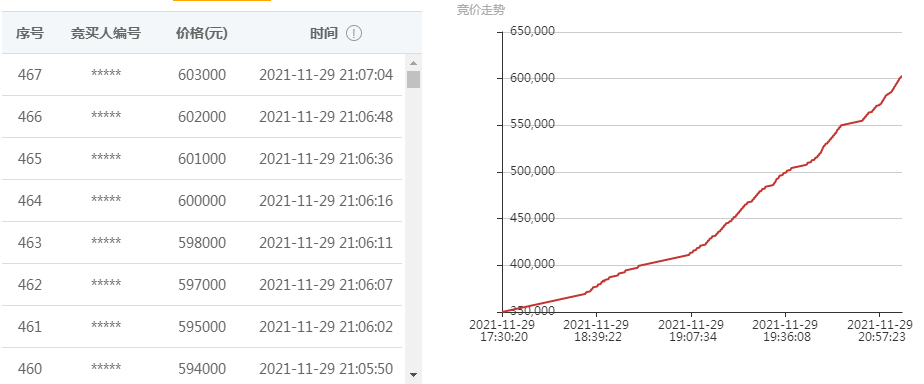
Task: Select bid row 464 at 600000
Action: (x=202, y=201)
